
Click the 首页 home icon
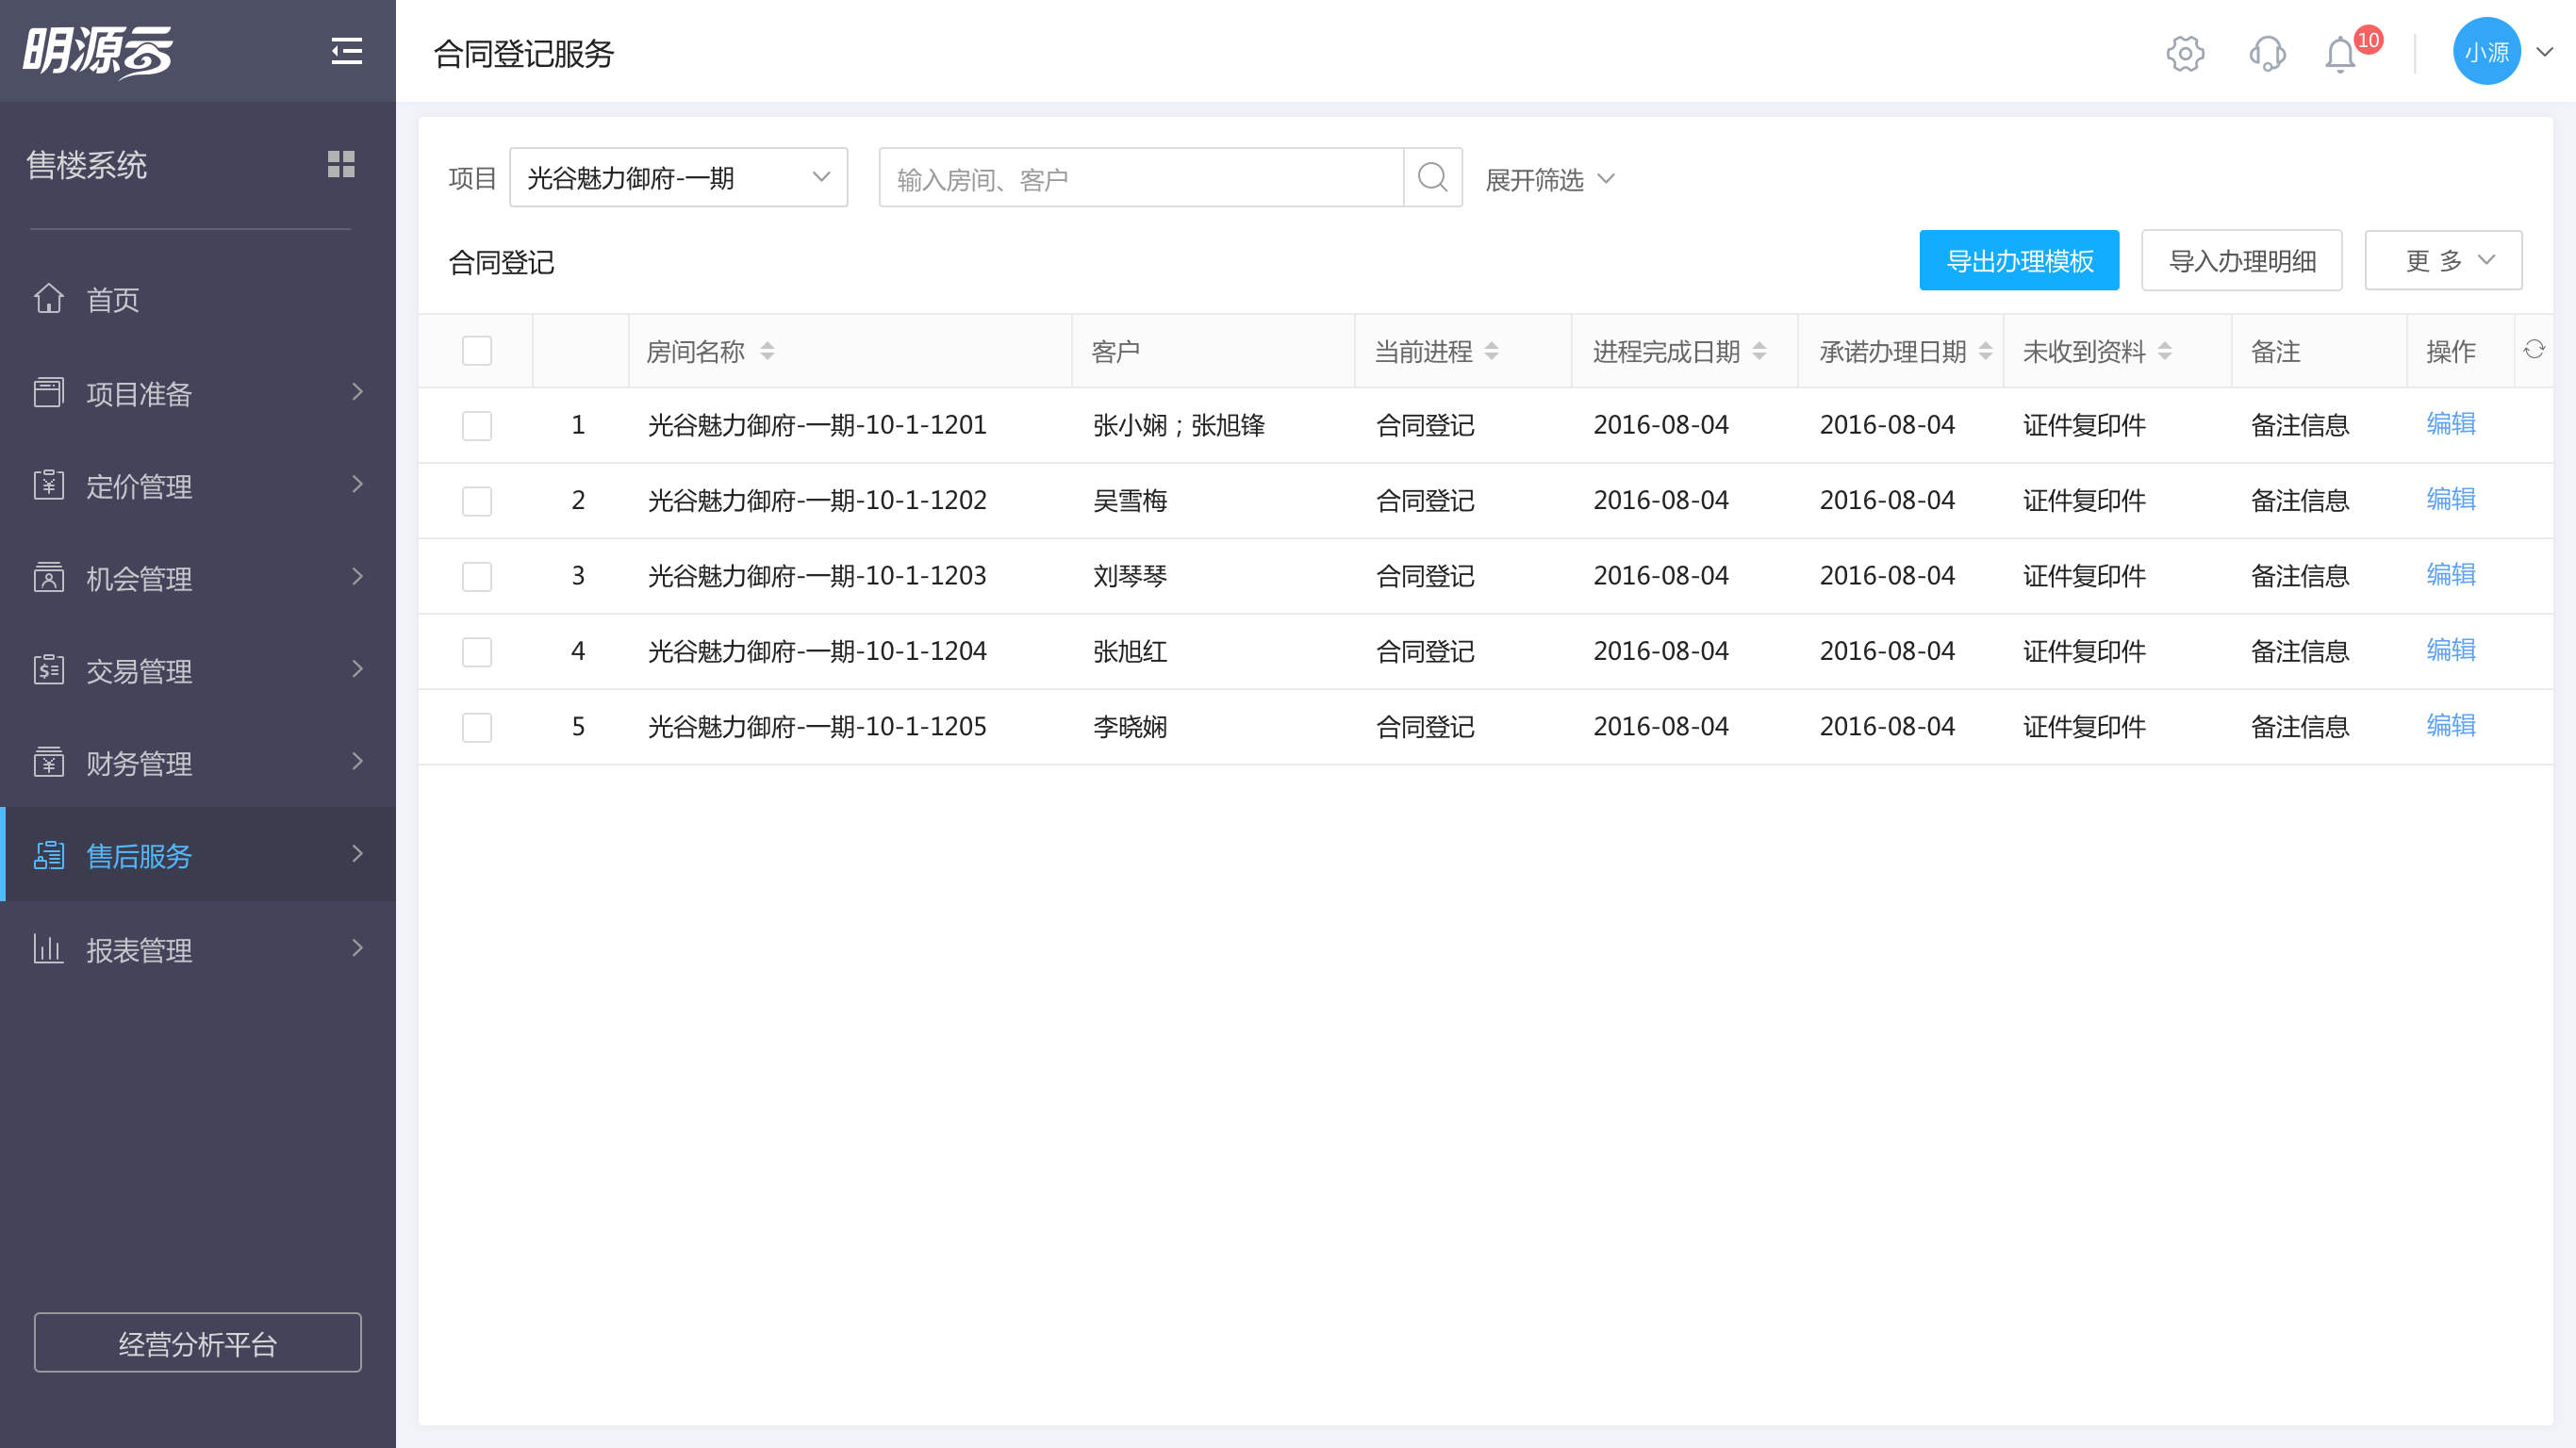[x=49, y=299]
